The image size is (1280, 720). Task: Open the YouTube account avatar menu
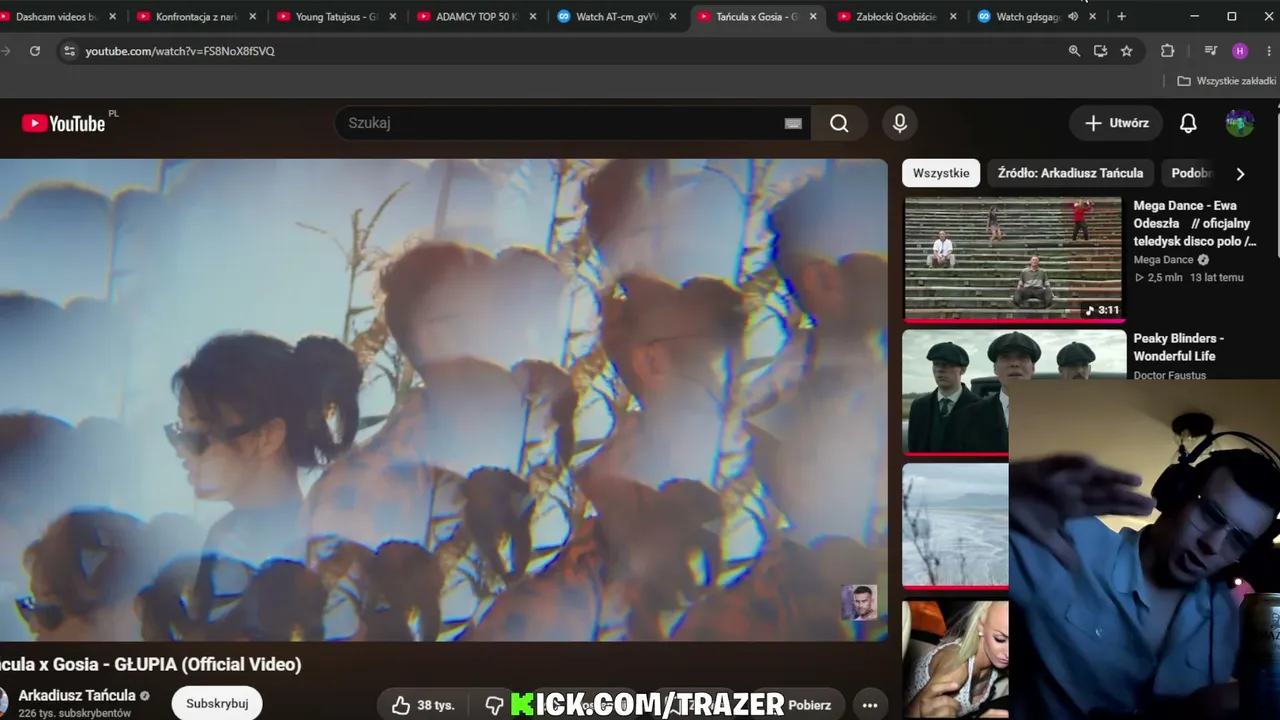point(1240,123)
